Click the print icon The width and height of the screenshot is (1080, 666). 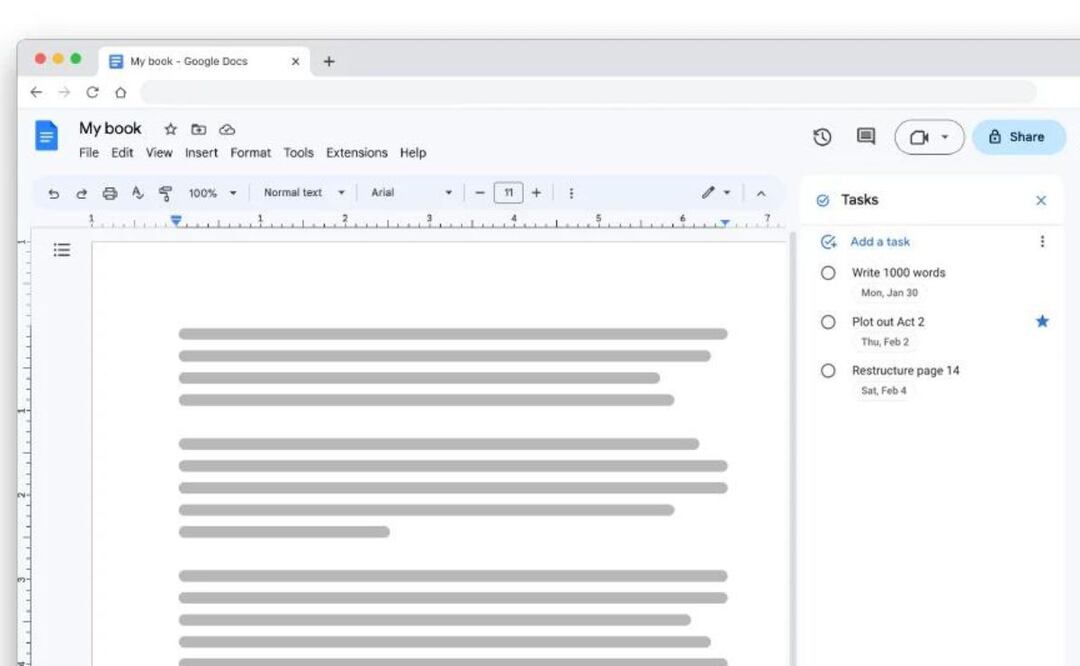tap(110, 193)
